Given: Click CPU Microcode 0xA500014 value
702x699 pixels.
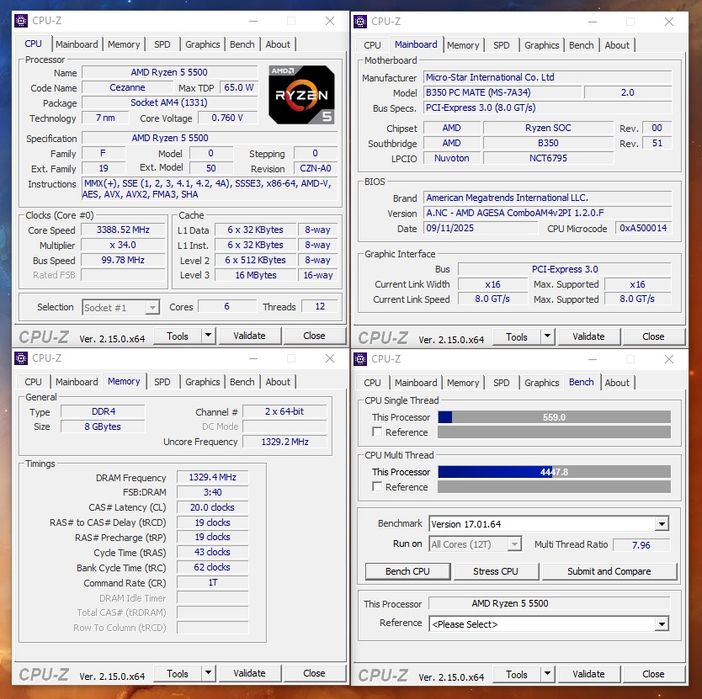Looking at the screenshot, I should (x=643, y=228).
